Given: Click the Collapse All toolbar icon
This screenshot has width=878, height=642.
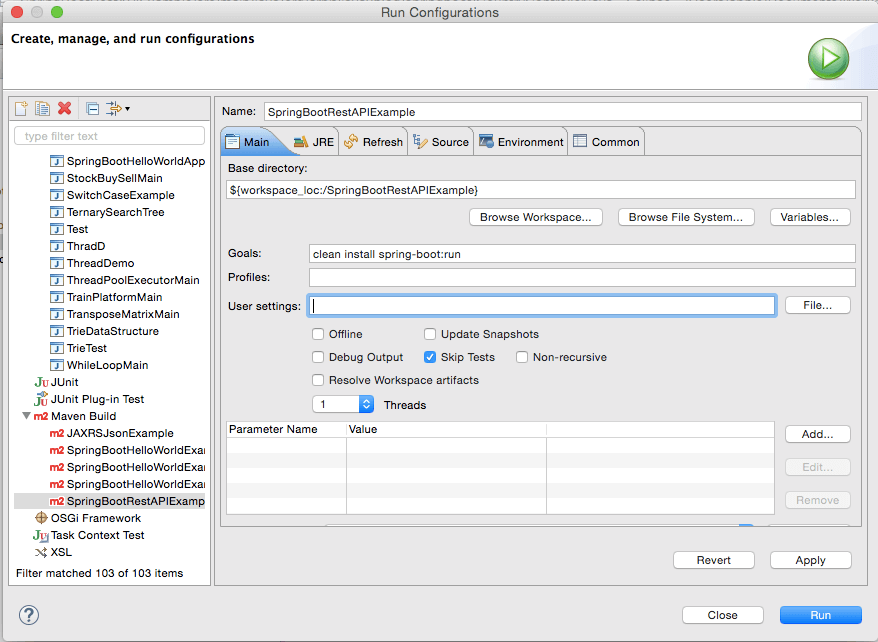Looking at the screenshot, I should pyautogui.click(x=93, y=108).
